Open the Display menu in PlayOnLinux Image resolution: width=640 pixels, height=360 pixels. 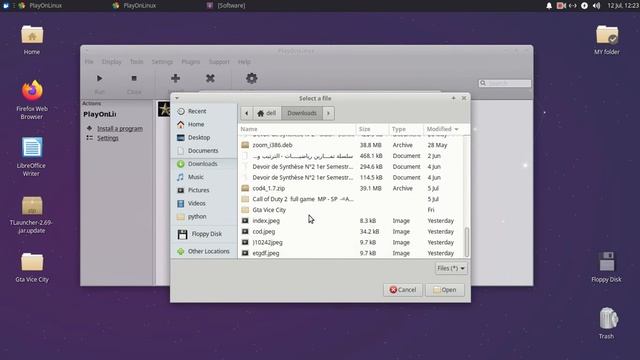click(x=111, y=62)
